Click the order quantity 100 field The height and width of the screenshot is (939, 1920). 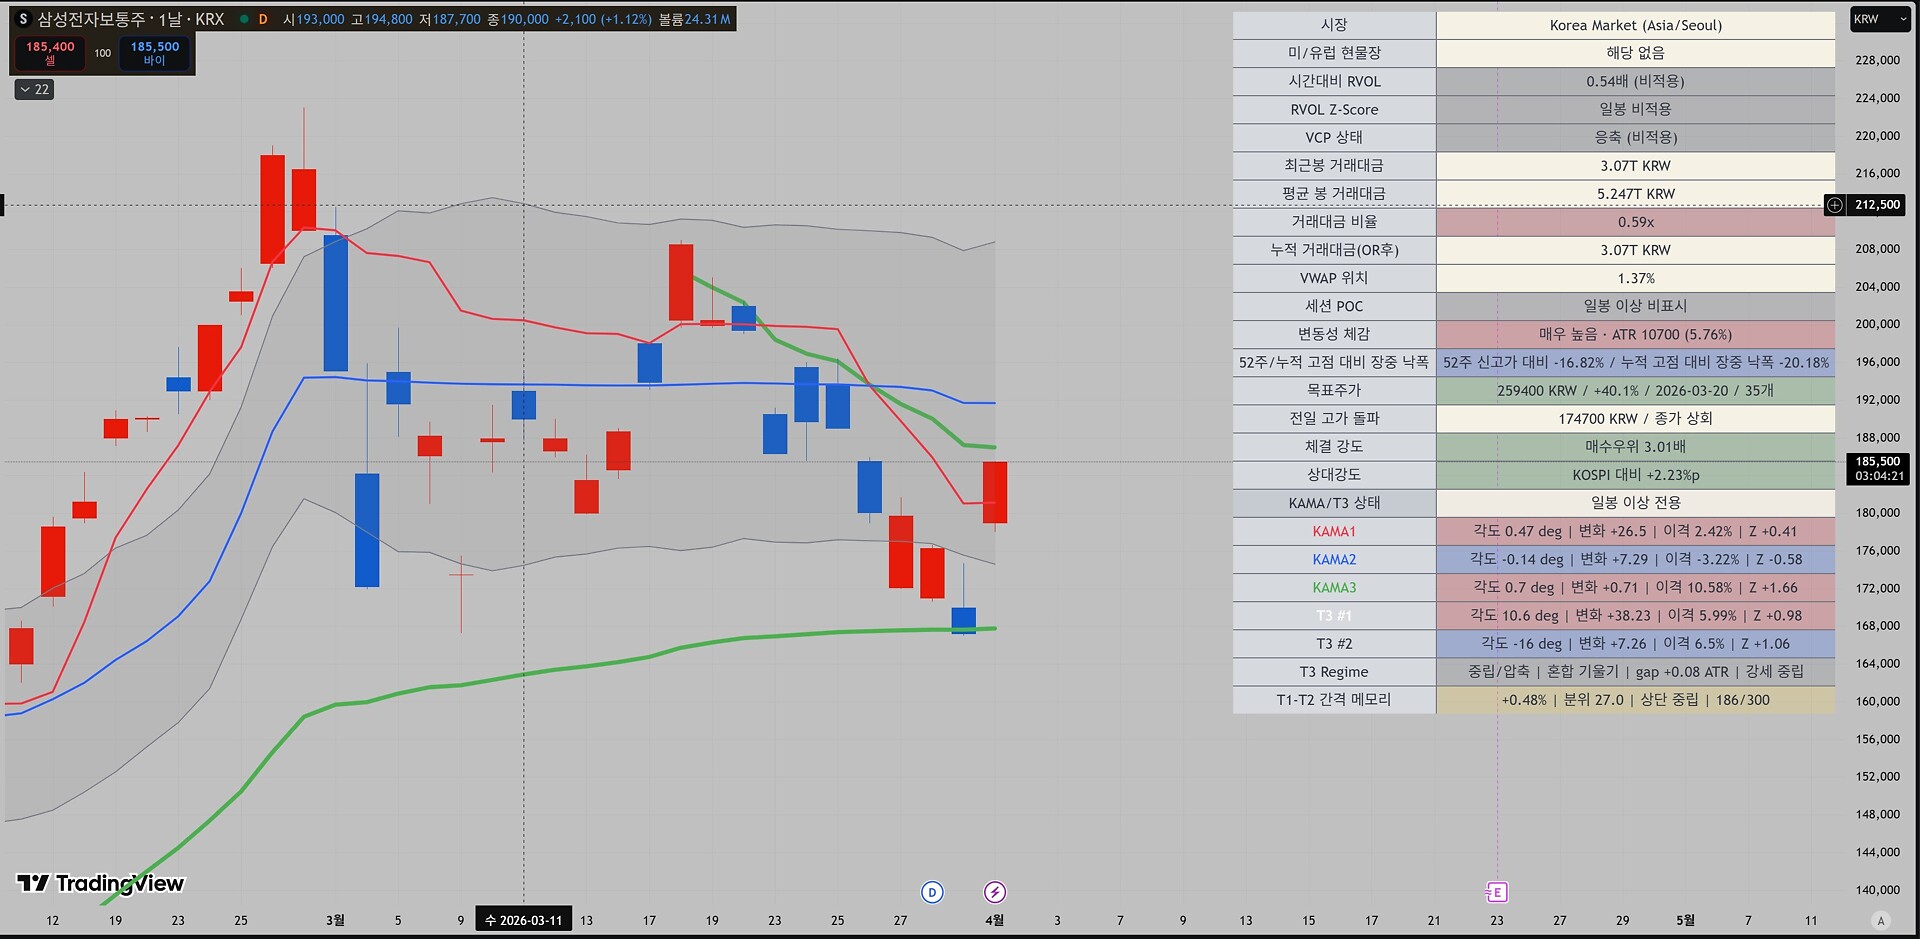point(103,53)
